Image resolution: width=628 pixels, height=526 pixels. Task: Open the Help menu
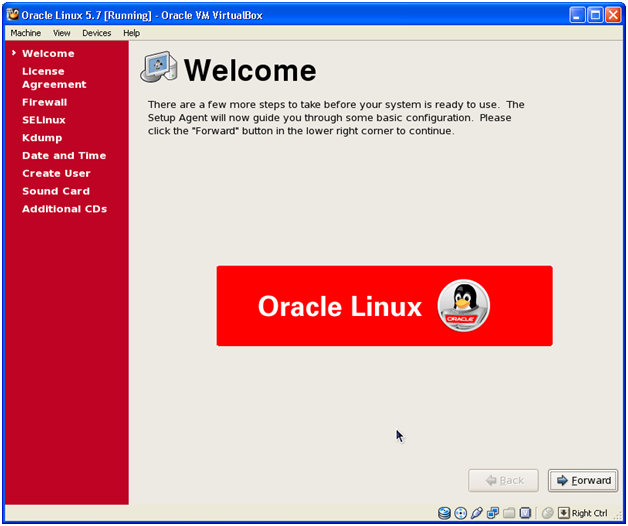point(131,33)
